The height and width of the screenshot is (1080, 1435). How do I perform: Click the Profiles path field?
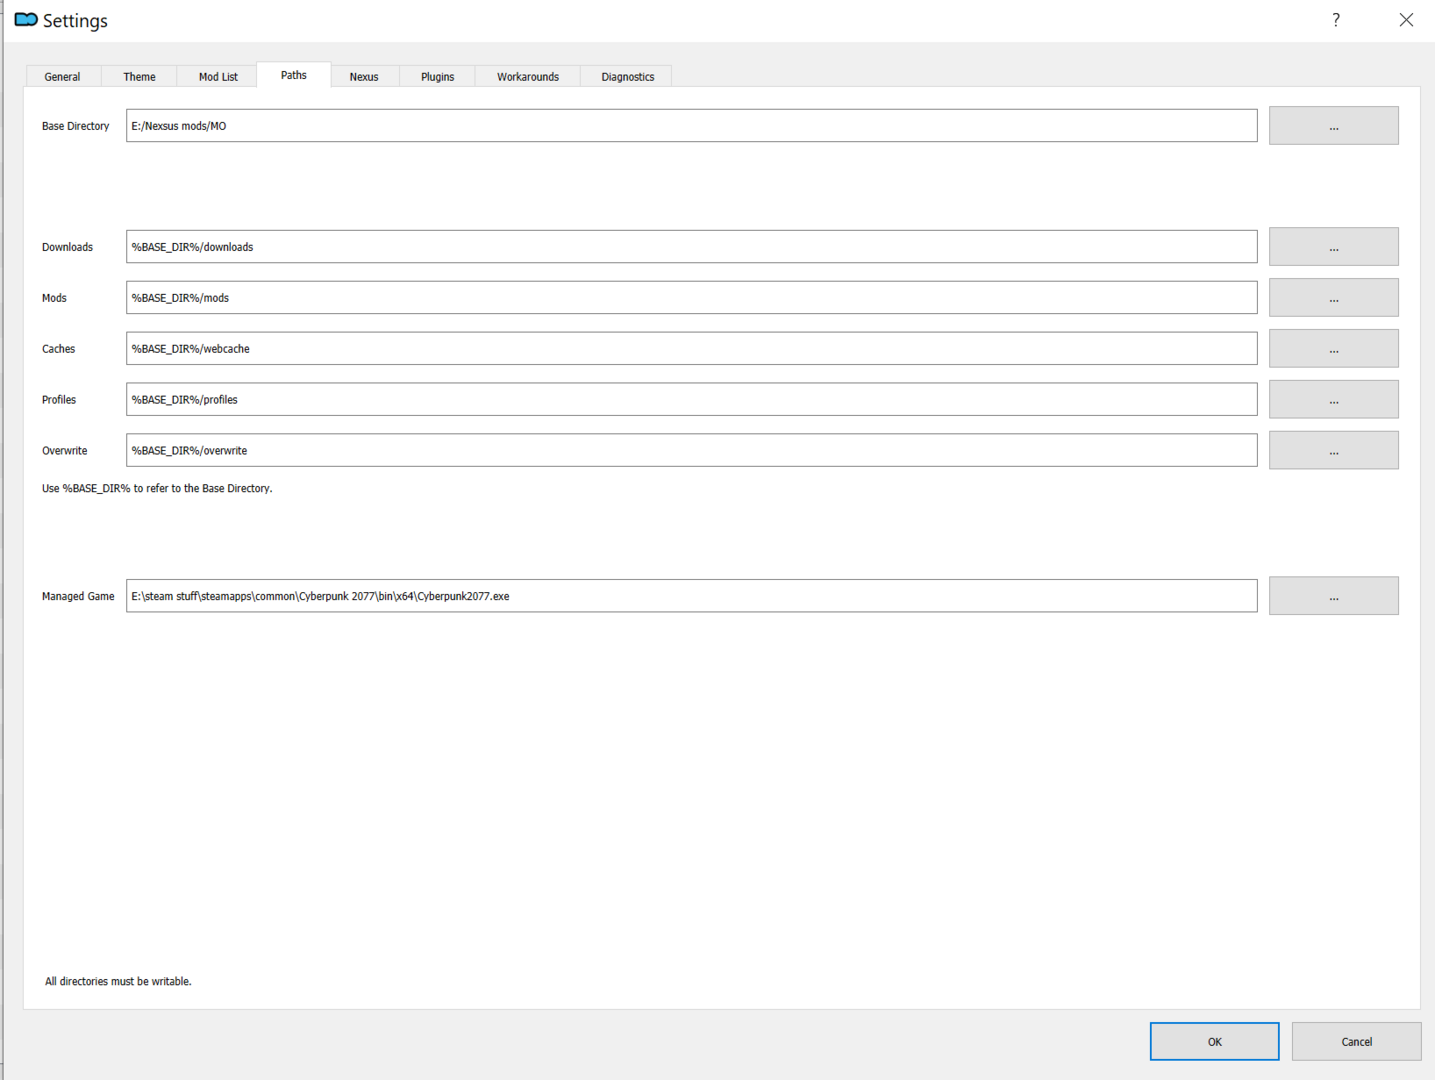pos(691,400)
